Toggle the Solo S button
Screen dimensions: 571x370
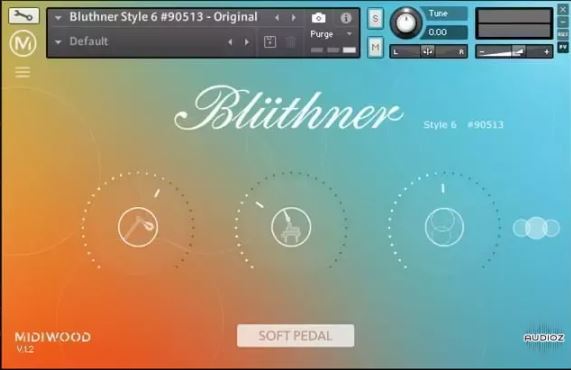[375, 18]
